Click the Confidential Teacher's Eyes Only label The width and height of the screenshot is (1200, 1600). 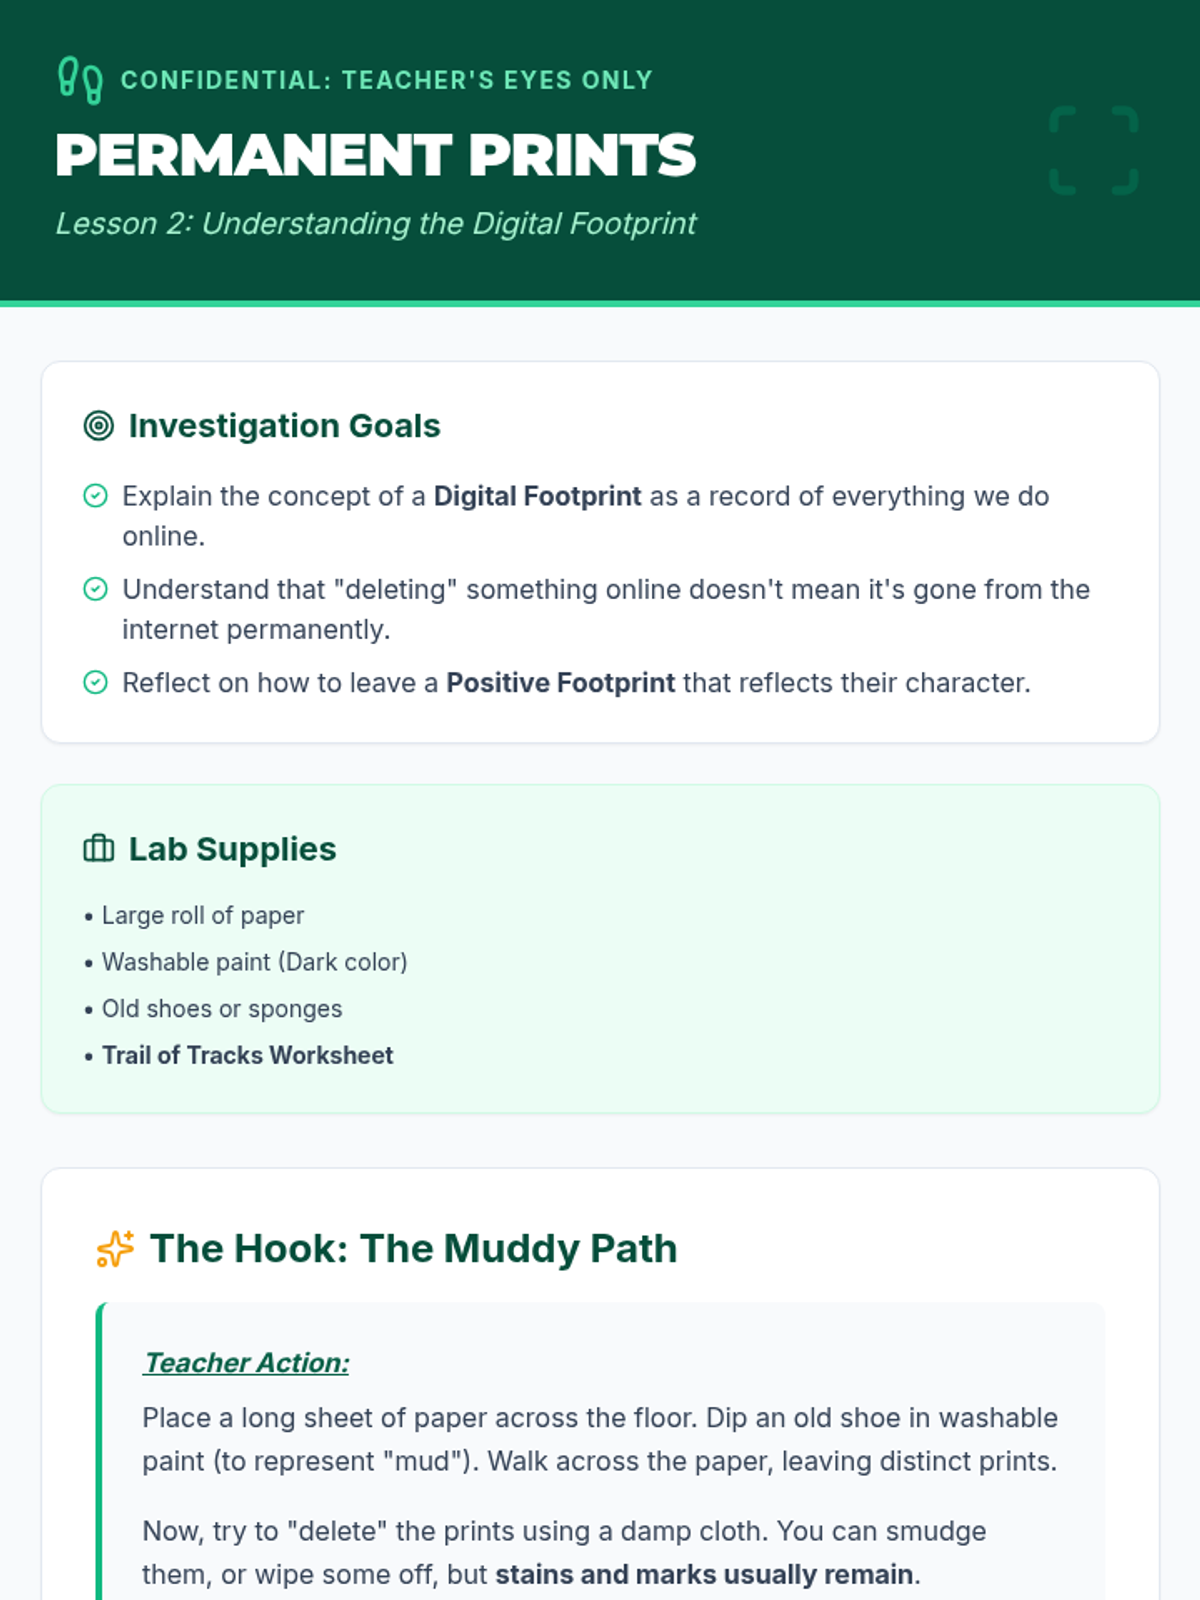click(x=386, y=80)
